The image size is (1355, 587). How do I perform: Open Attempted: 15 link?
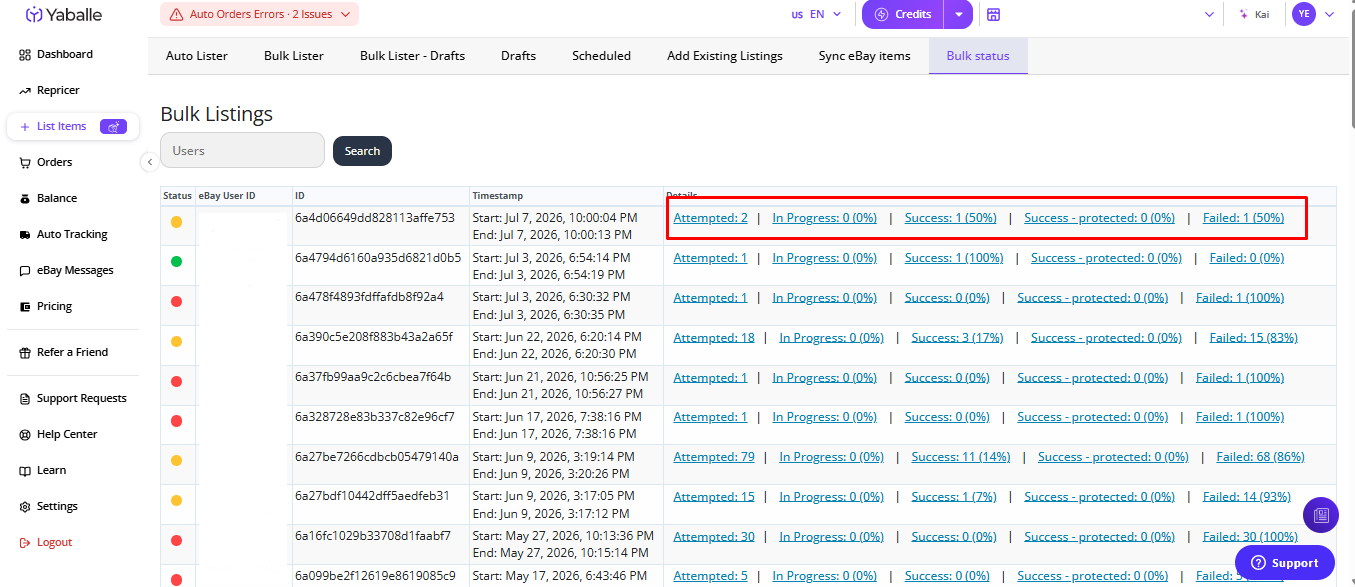(714, 497)
